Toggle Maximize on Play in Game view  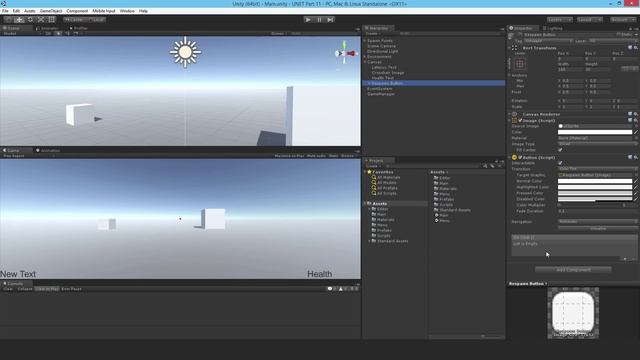coord(289,156)
